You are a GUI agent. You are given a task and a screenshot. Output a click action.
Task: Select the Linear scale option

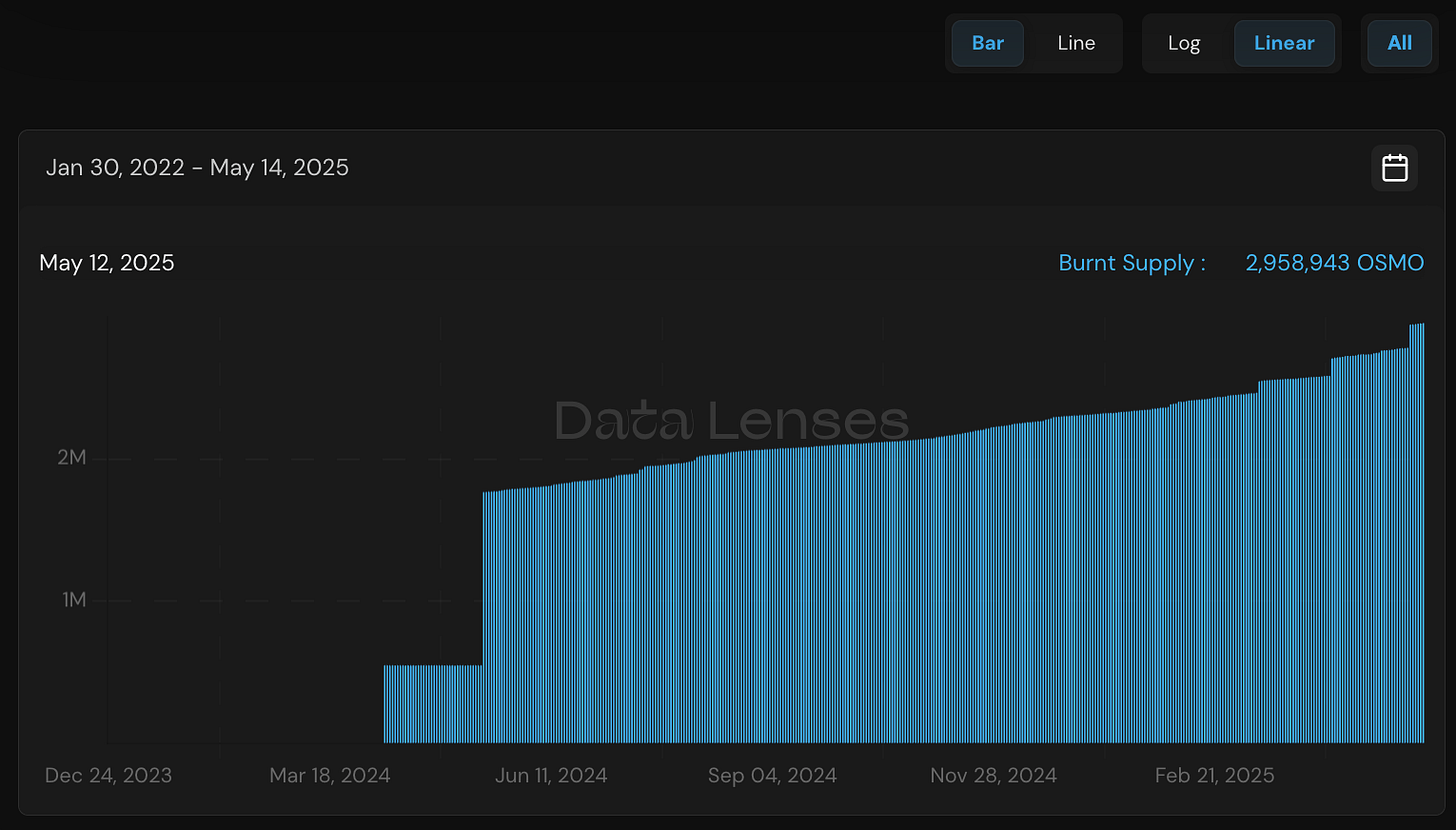1284,43
